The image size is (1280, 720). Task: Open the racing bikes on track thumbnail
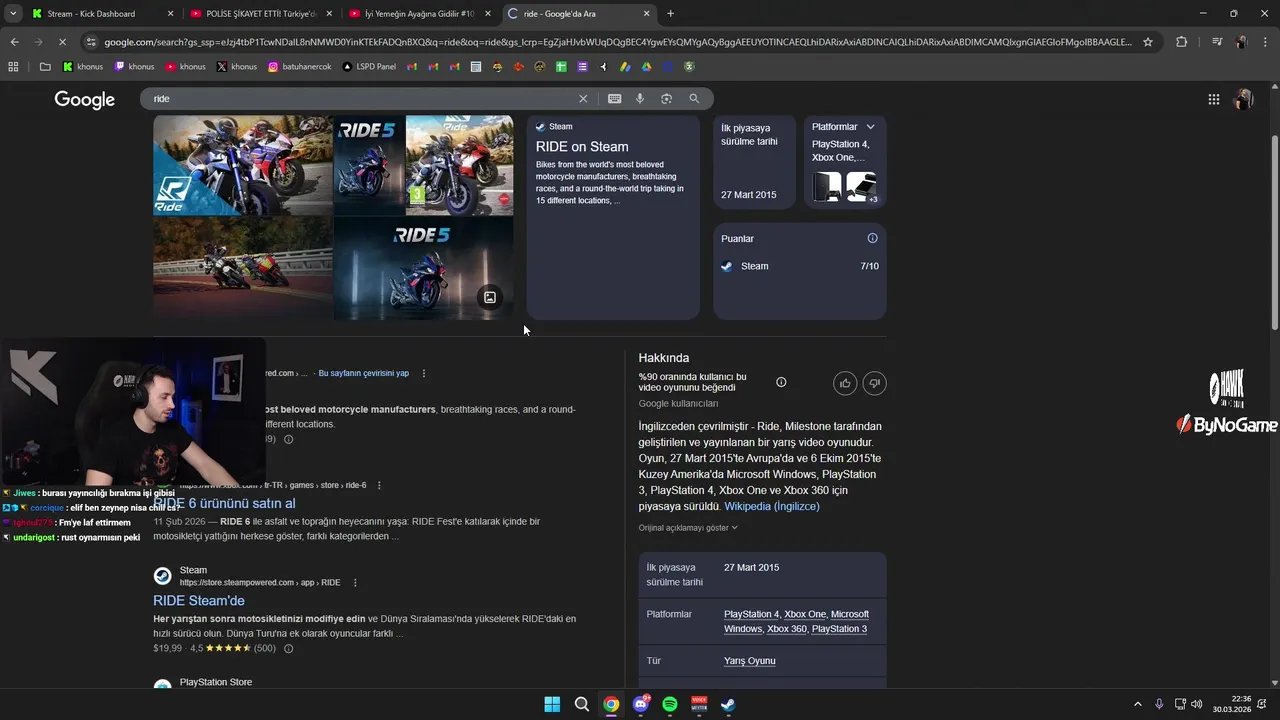click(243, 269)
